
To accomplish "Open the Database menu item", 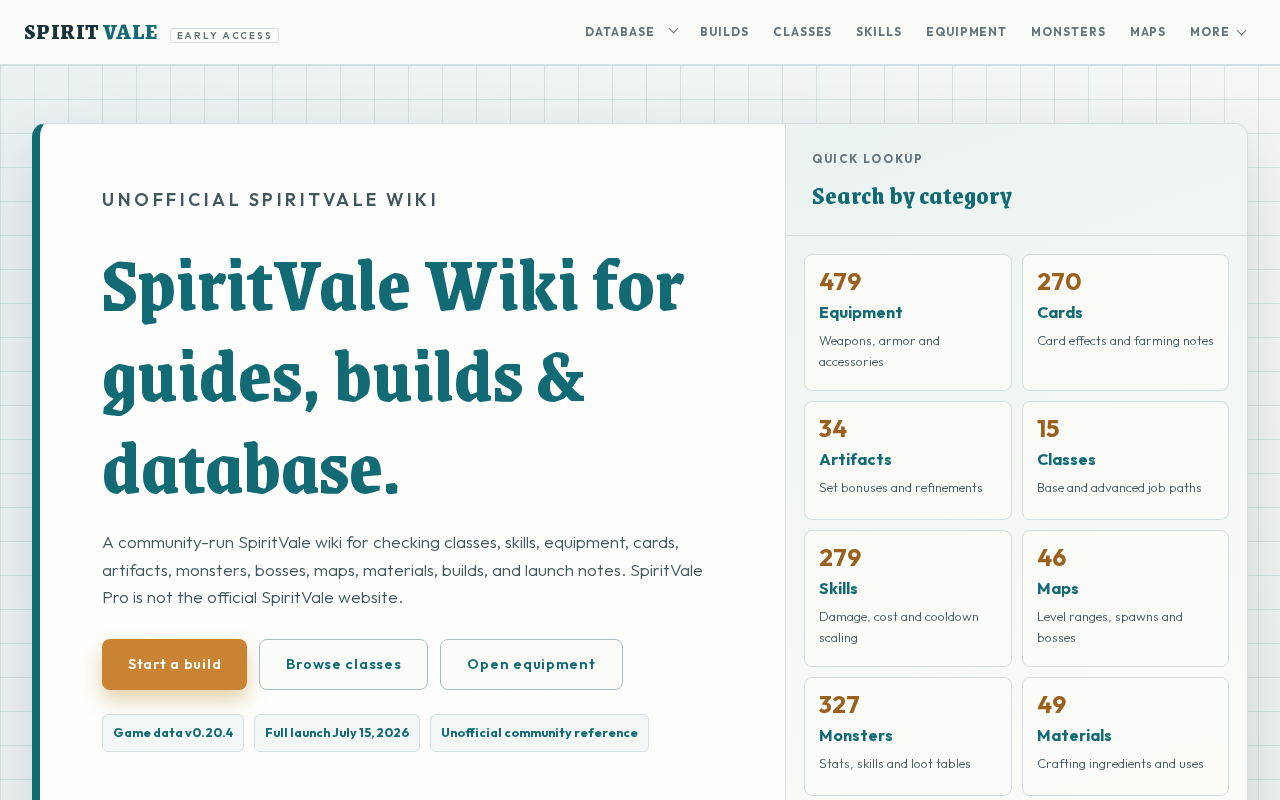I will (620, 32).
